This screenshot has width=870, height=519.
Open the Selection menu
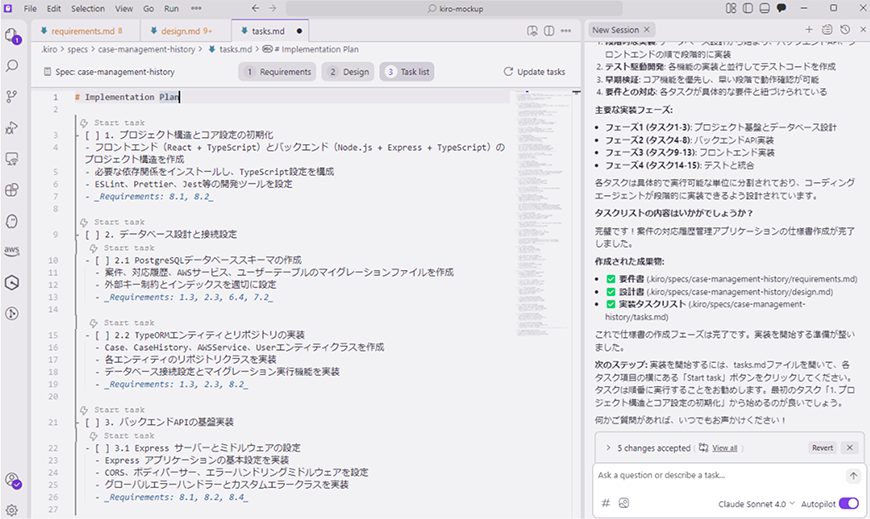[88, 8]
